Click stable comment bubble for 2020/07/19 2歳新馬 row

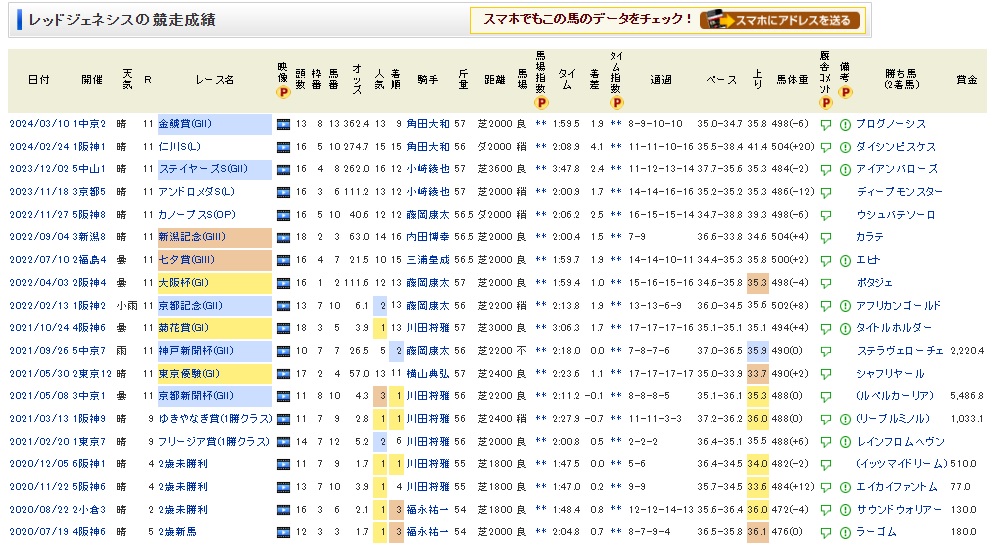click(825, 530)
